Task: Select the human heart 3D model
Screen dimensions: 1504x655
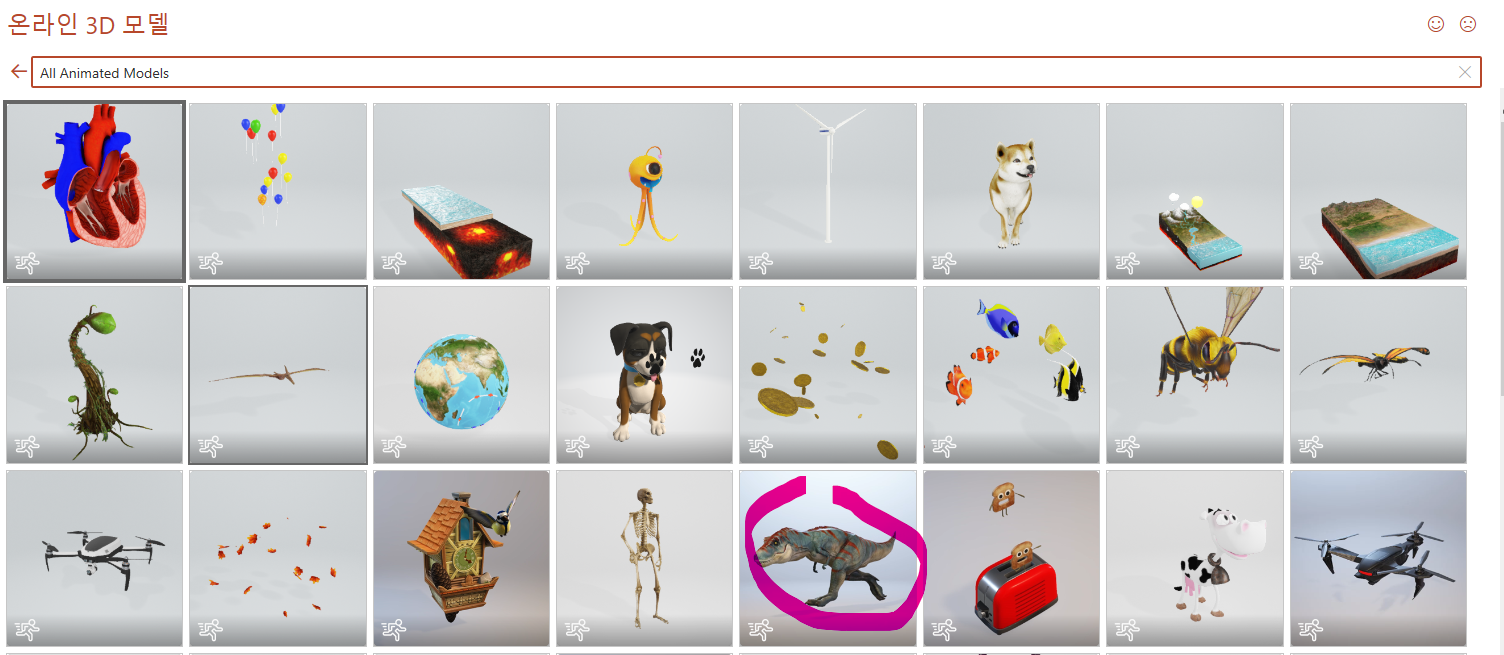Action: (95, 191)
